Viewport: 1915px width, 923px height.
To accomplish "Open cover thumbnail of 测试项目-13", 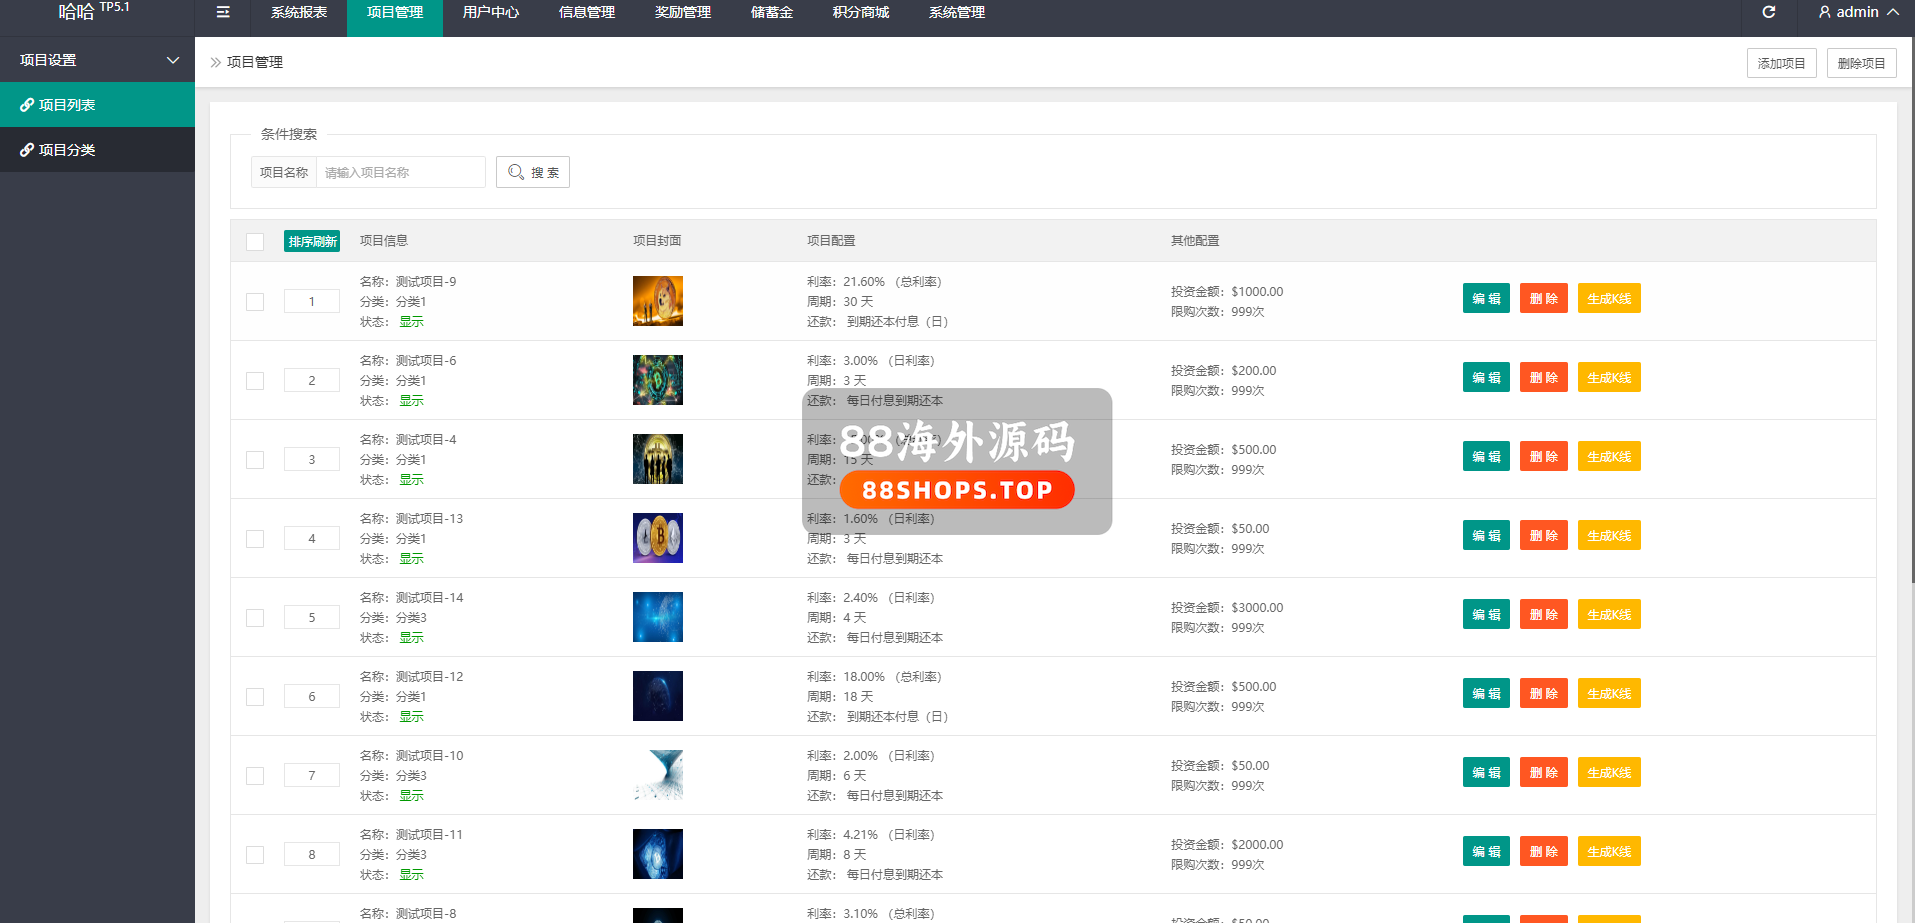I will point(657,538).
